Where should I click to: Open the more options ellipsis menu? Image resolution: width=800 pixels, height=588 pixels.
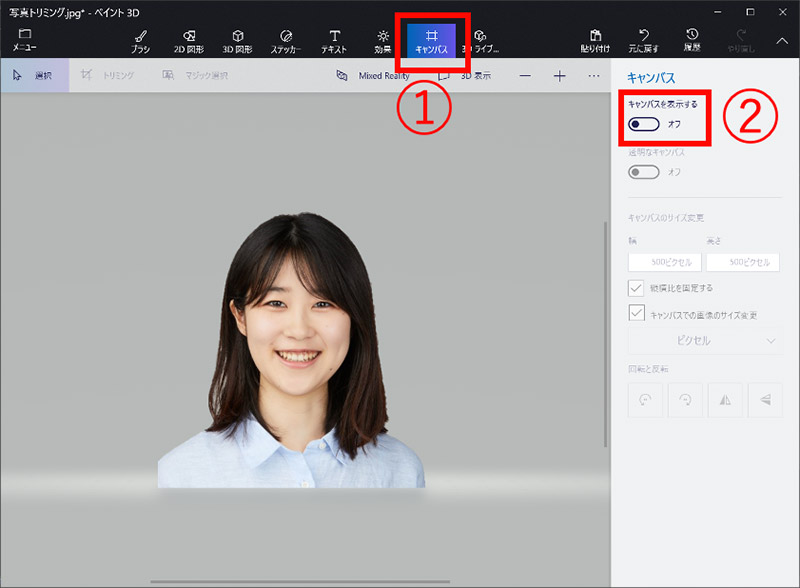click(594, 76)
